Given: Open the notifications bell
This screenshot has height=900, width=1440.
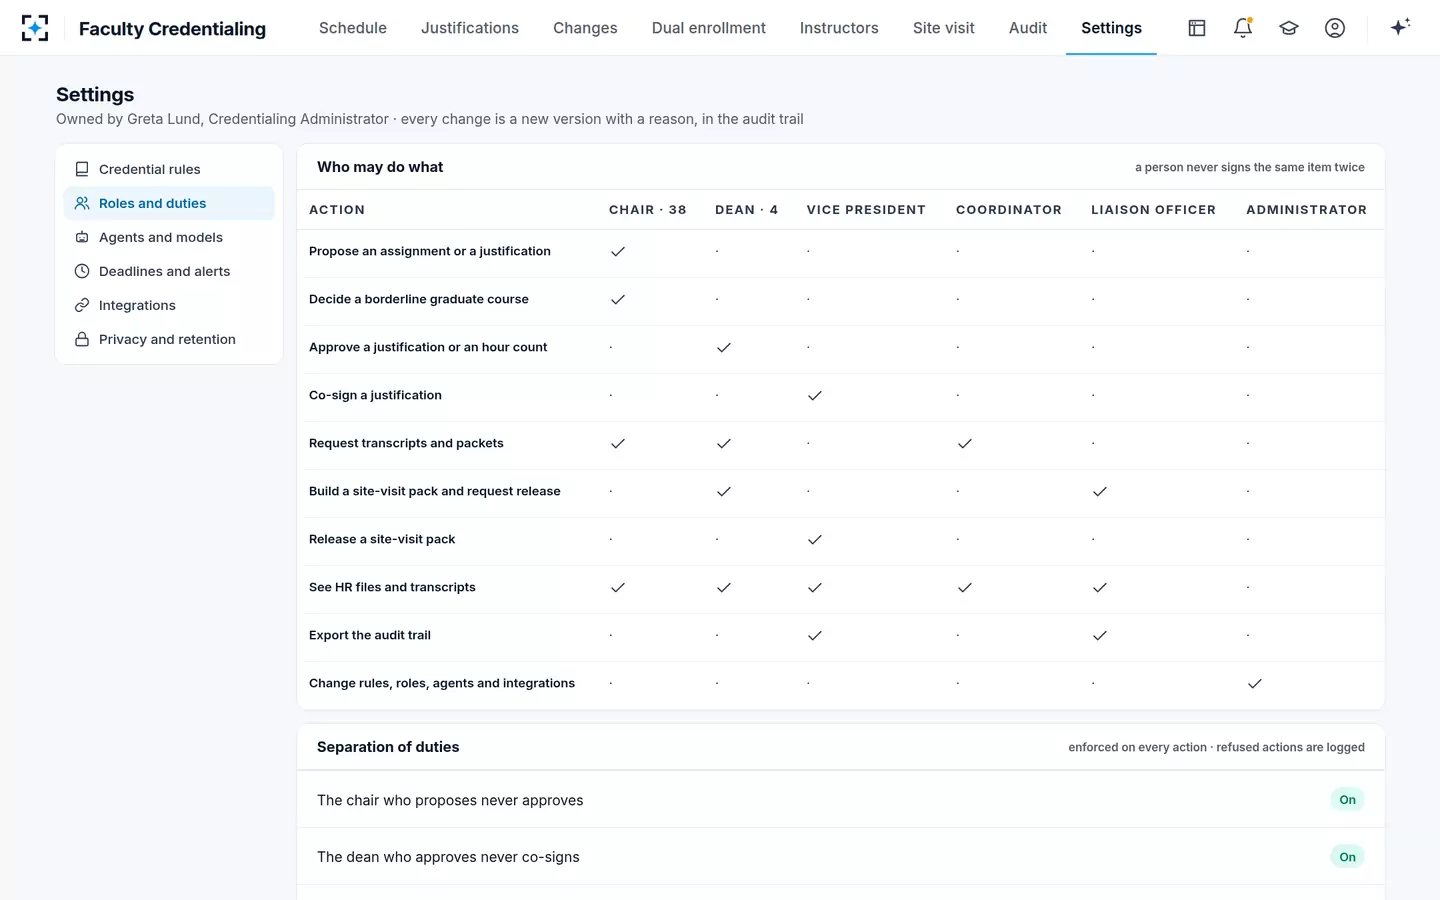Looking at the screenshot, I should (x=1243, y=28).
